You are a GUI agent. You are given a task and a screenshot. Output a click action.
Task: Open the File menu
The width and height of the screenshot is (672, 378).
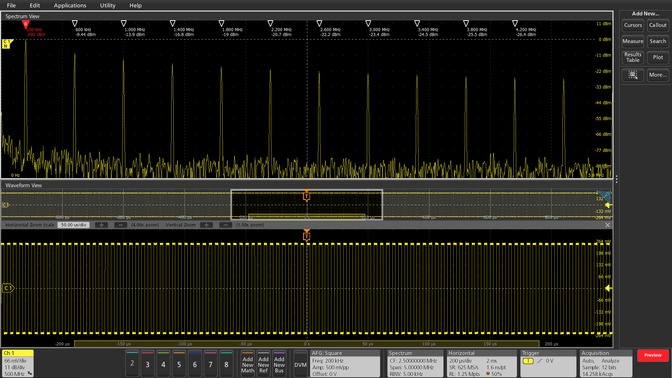[11, 5]
